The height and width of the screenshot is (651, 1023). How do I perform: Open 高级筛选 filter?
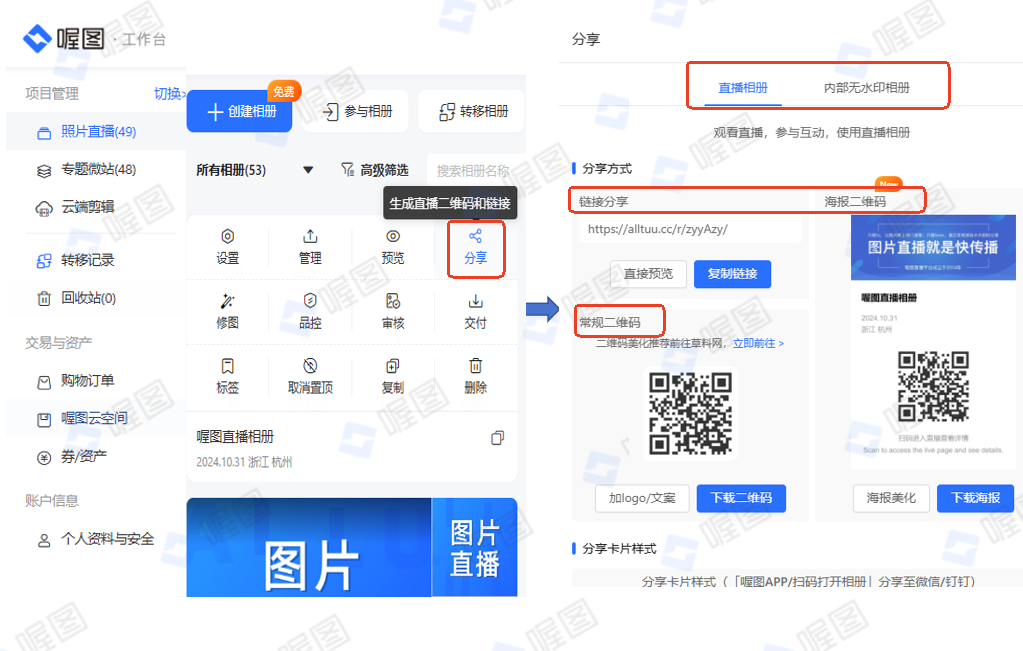374,170
